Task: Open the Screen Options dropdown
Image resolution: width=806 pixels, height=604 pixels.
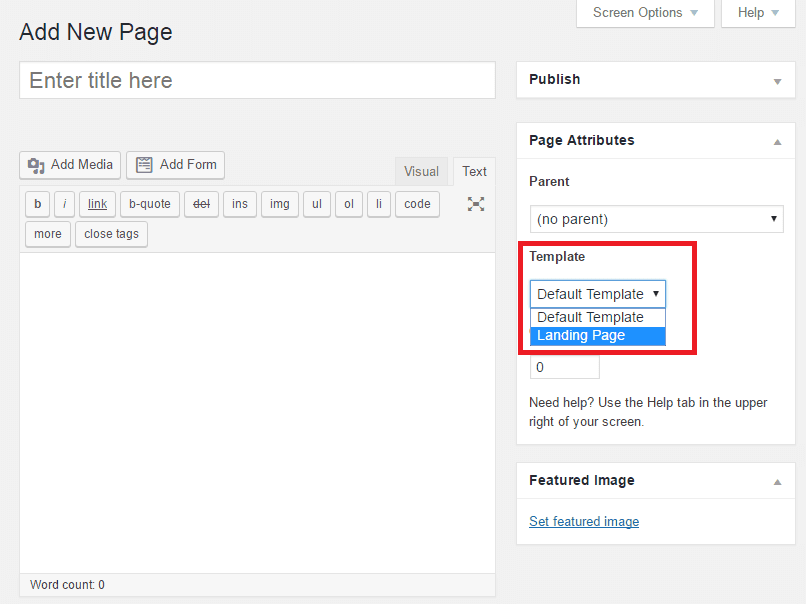Action: [645, 13]
